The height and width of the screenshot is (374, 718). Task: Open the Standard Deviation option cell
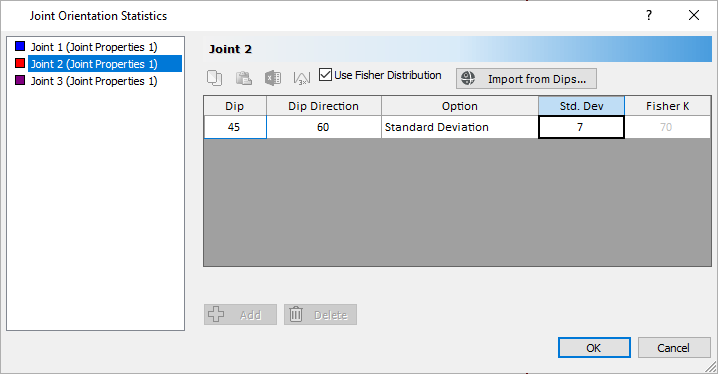coord(460,127)
